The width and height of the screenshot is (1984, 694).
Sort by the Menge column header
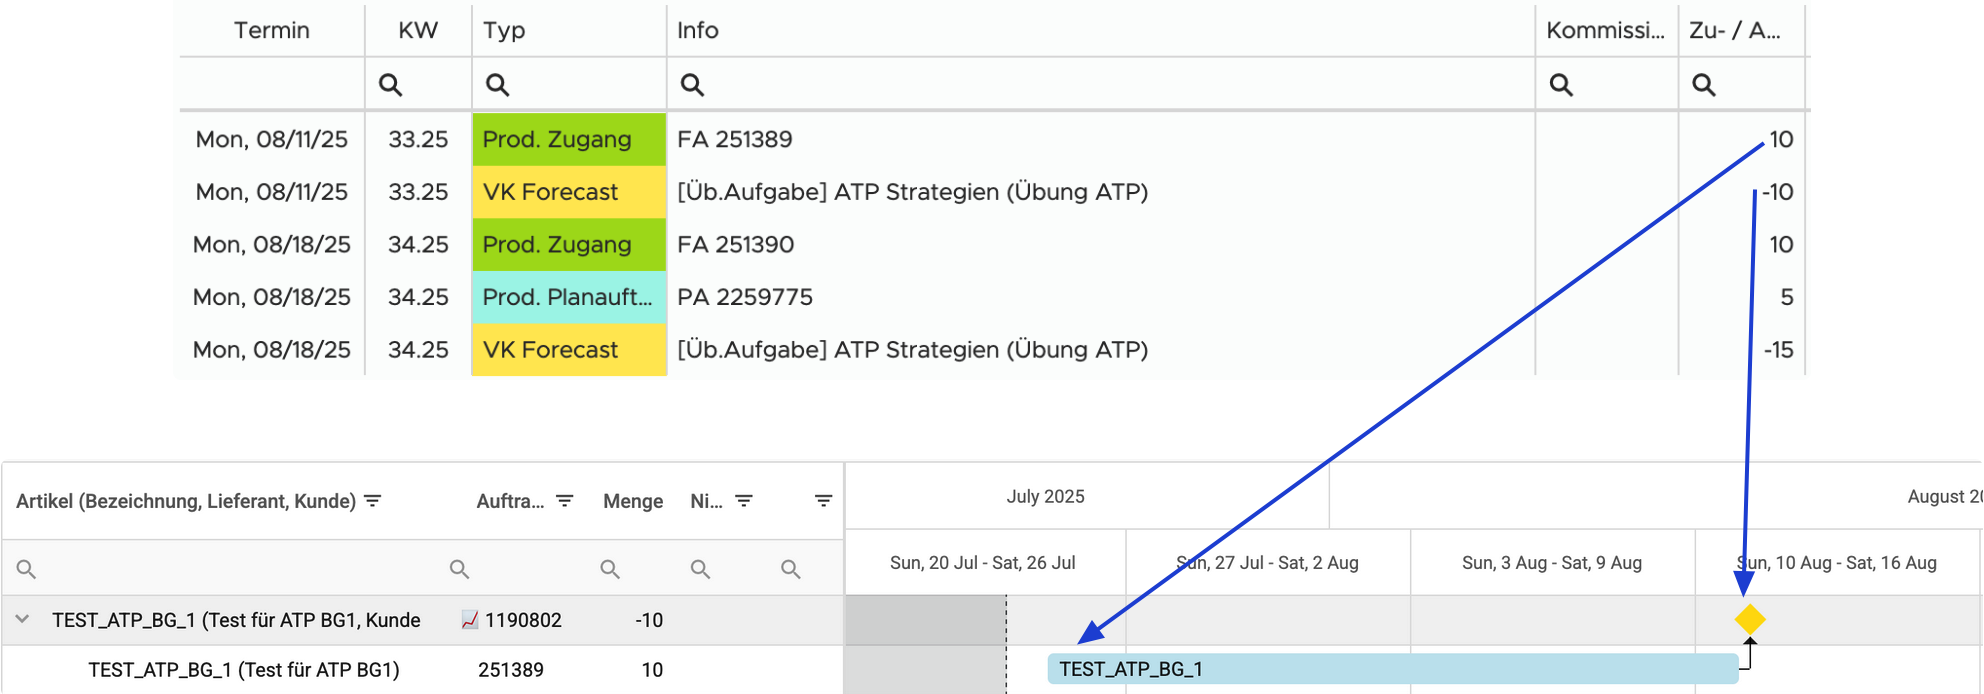click(633, 501)
